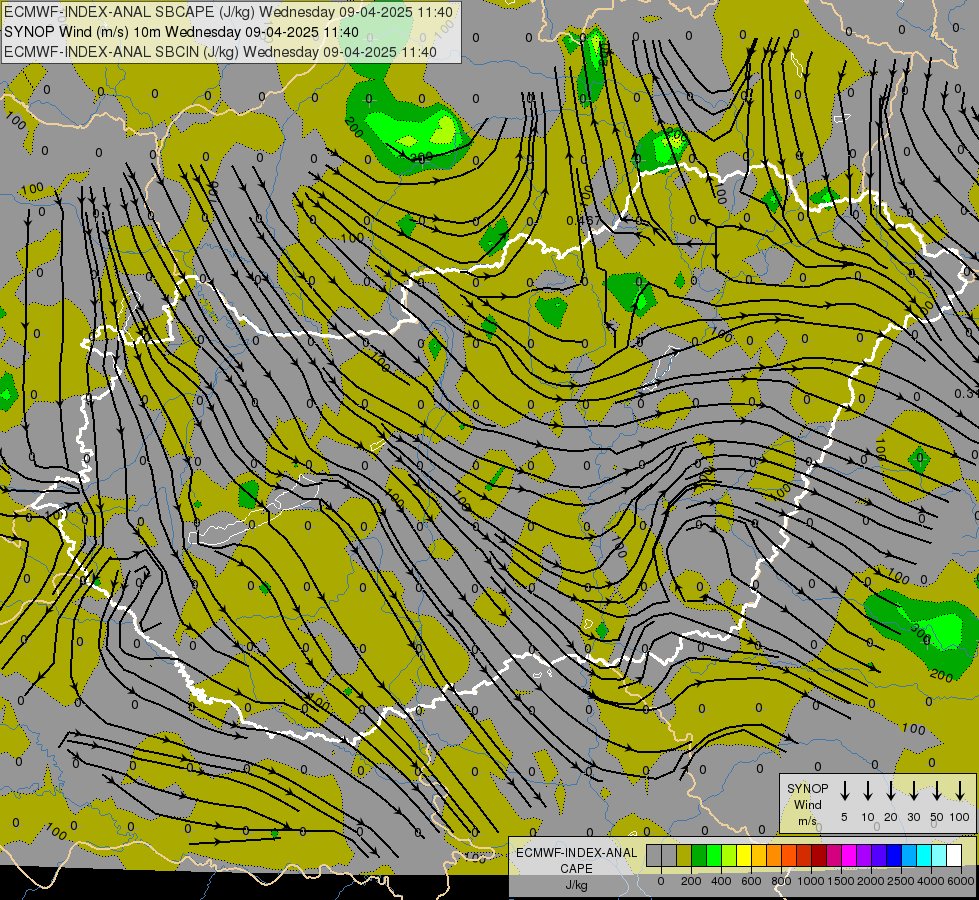Click the 20 m/s wind arrow in legend
Screen dimensions: 979x900
click(891, 790)
